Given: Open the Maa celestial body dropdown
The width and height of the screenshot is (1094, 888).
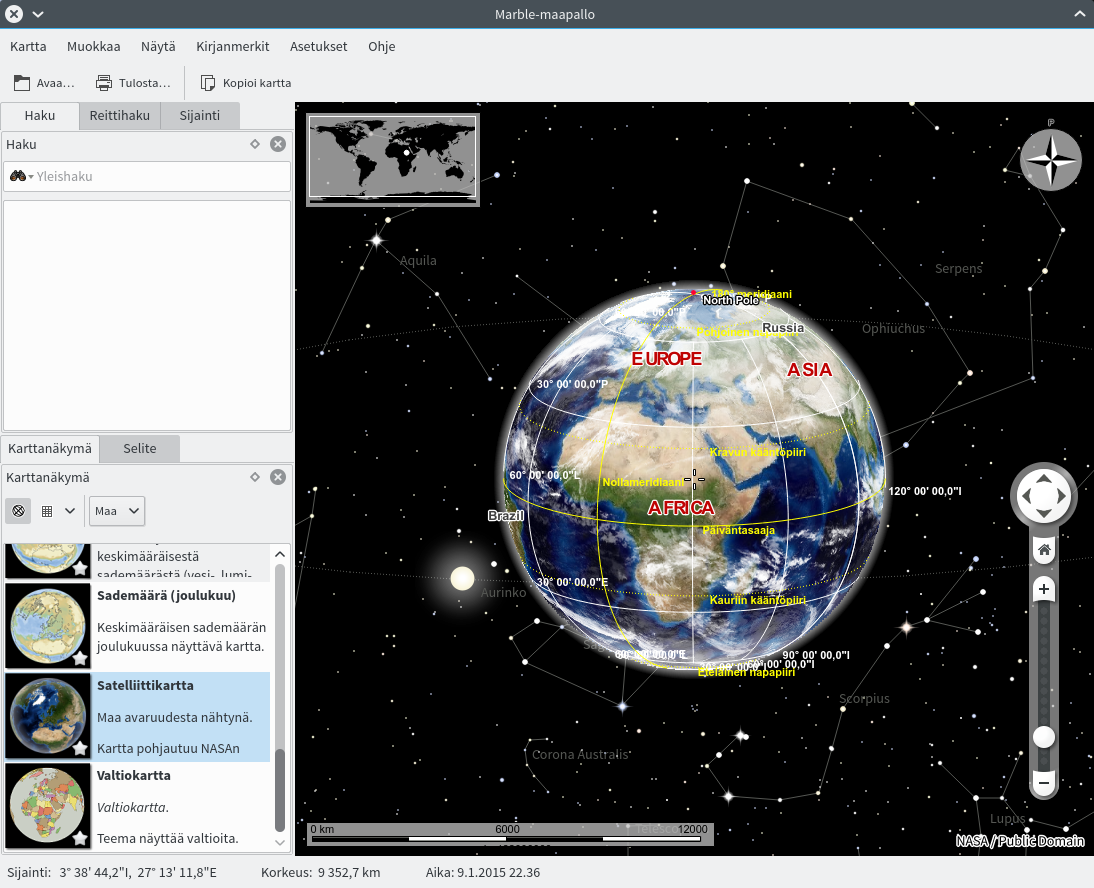Looking at the screenshot, I should tap(117, 511).
